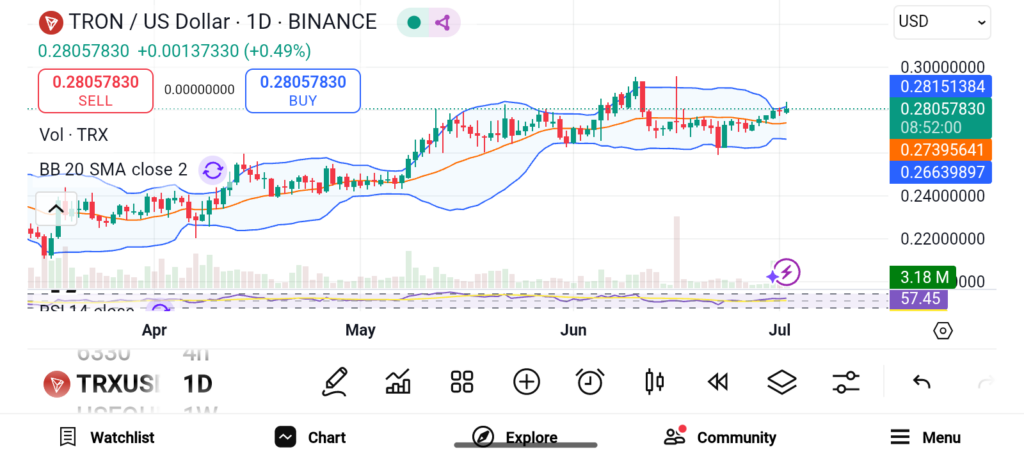1024x461 pixels.
Task: Collapse the indicator legend chevron
Action: (56, 210)
